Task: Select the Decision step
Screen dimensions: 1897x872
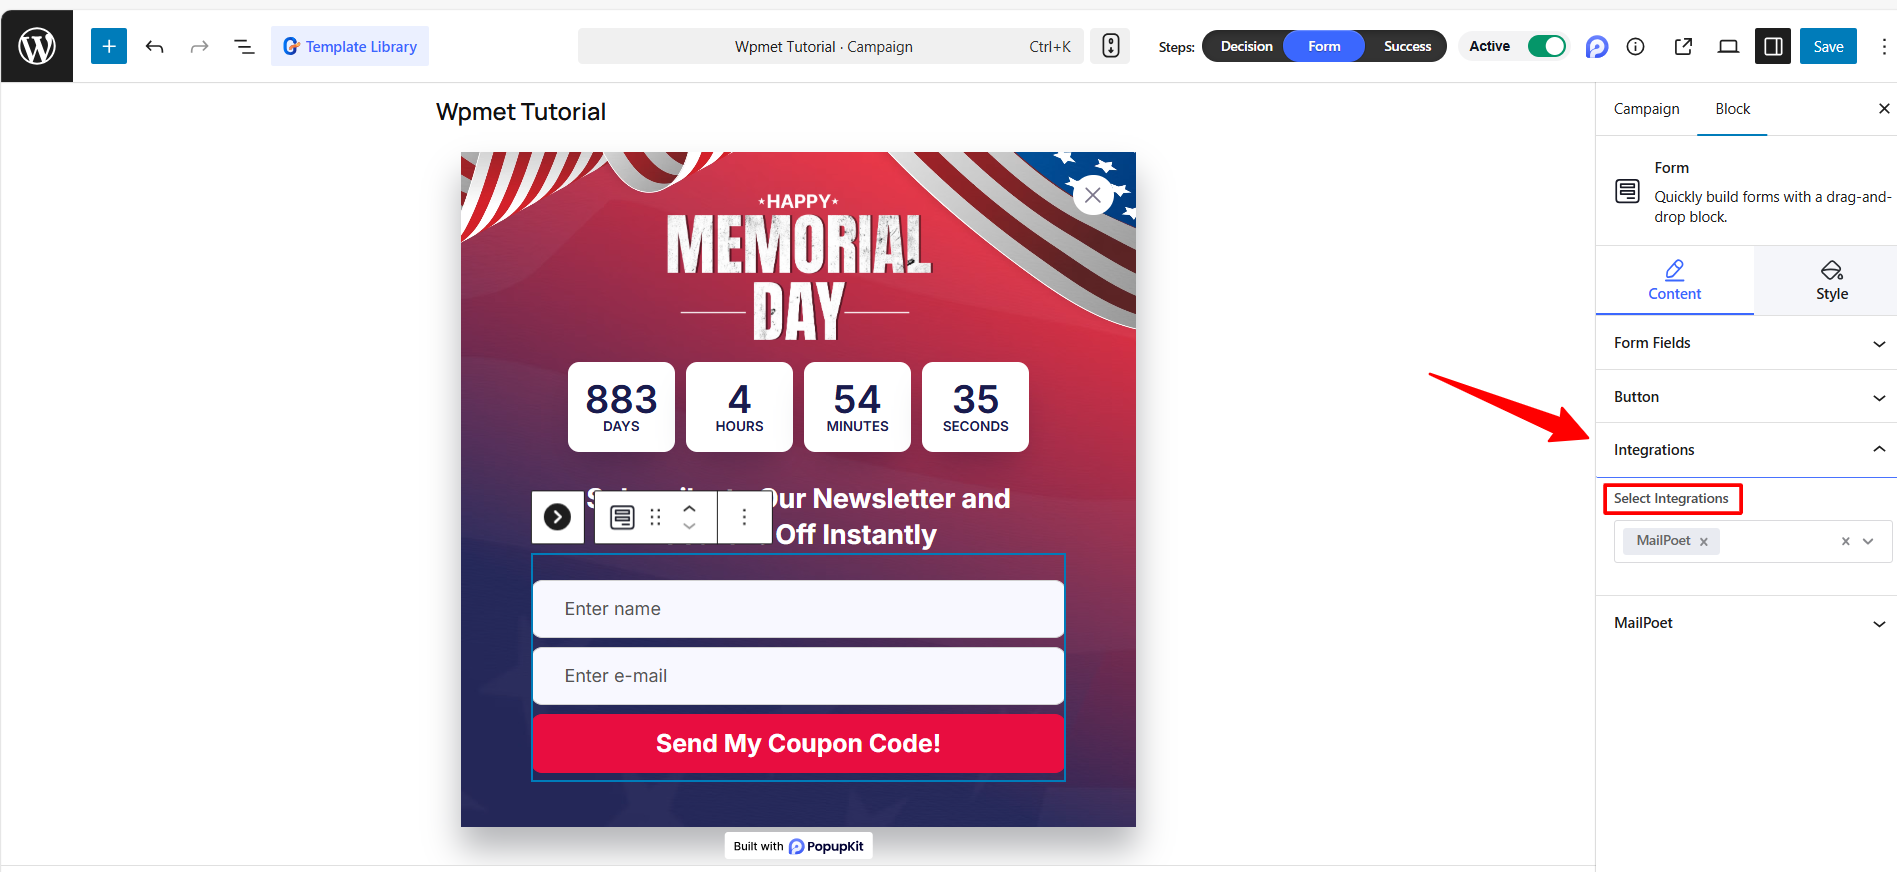Action: tap(1246, 46)
